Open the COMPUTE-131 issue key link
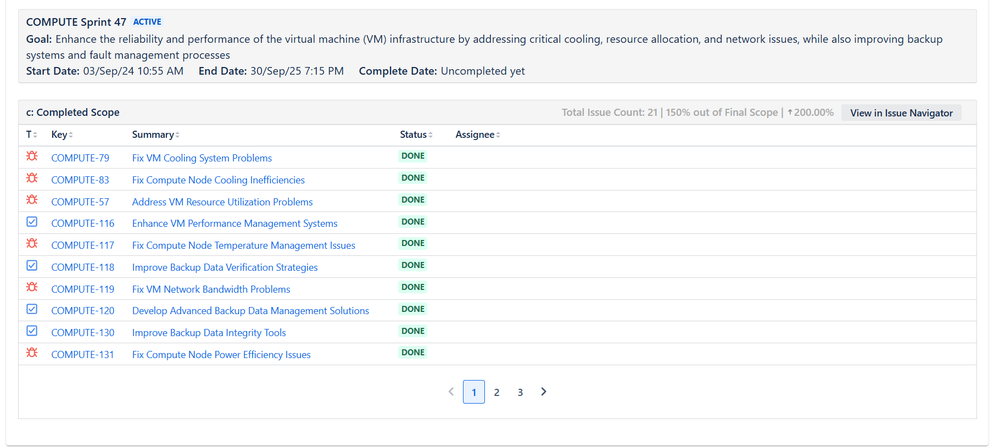 pos(83,355)
